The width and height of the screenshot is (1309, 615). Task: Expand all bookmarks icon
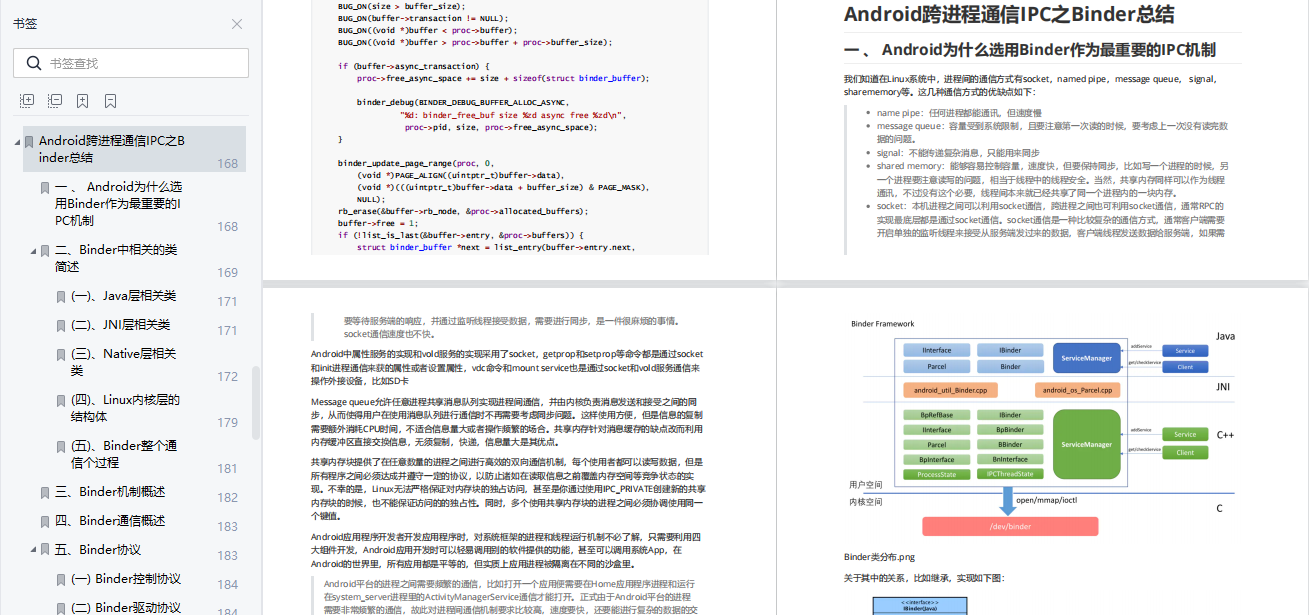coord(27,100)
